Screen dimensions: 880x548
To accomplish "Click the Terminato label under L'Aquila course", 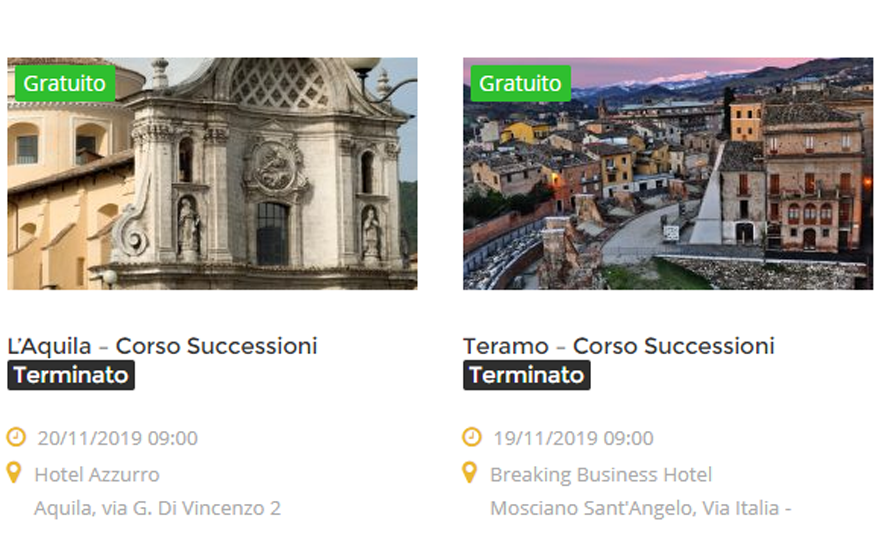I will tap(71, 375).
